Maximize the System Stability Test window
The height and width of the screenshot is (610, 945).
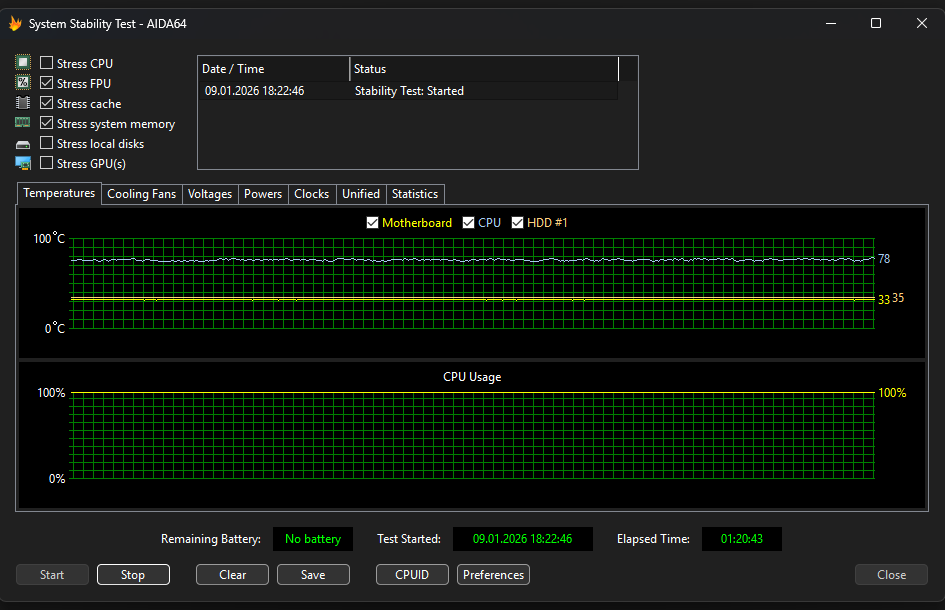click(x=876, y=24)
